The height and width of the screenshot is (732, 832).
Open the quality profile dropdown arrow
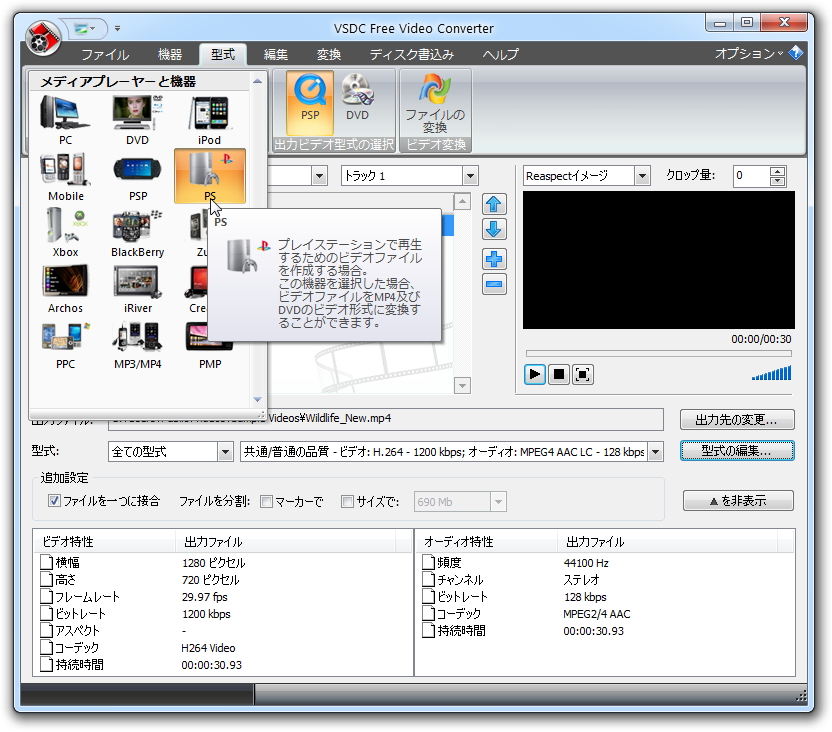pos(656,452)
